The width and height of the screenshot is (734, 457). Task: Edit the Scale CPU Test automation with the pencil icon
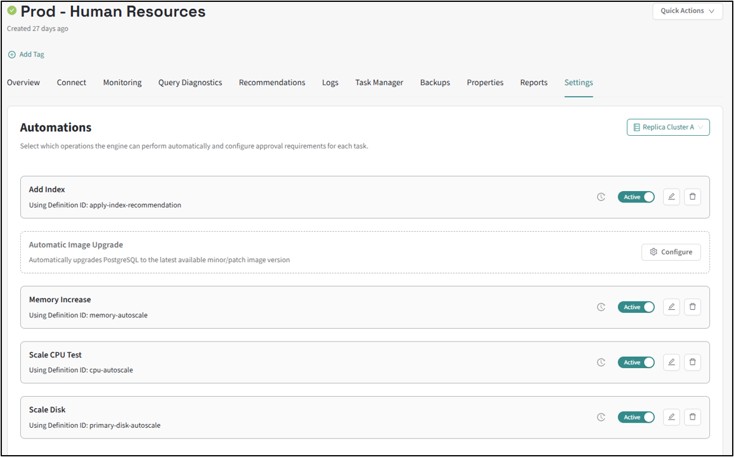click(671, 362)
